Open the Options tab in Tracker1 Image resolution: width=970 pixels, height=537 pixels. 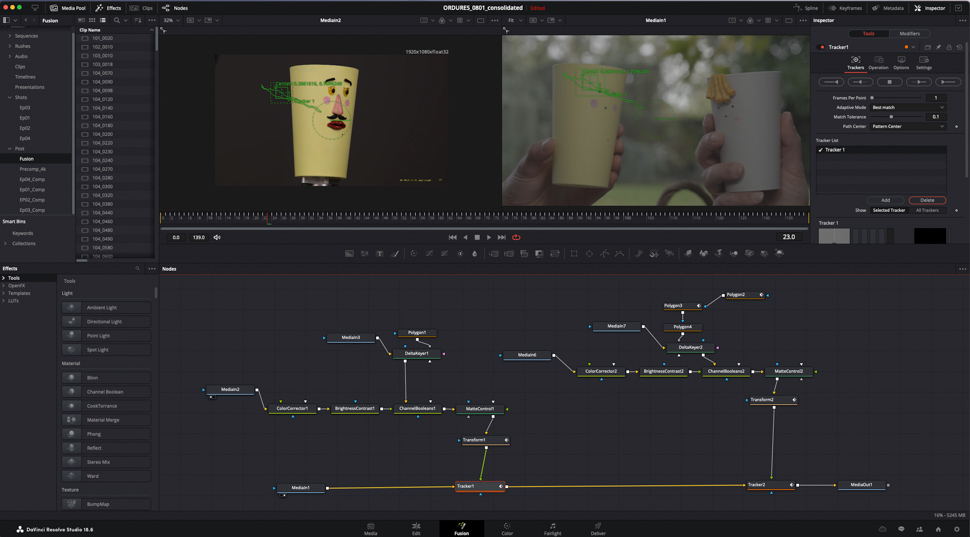901,63
